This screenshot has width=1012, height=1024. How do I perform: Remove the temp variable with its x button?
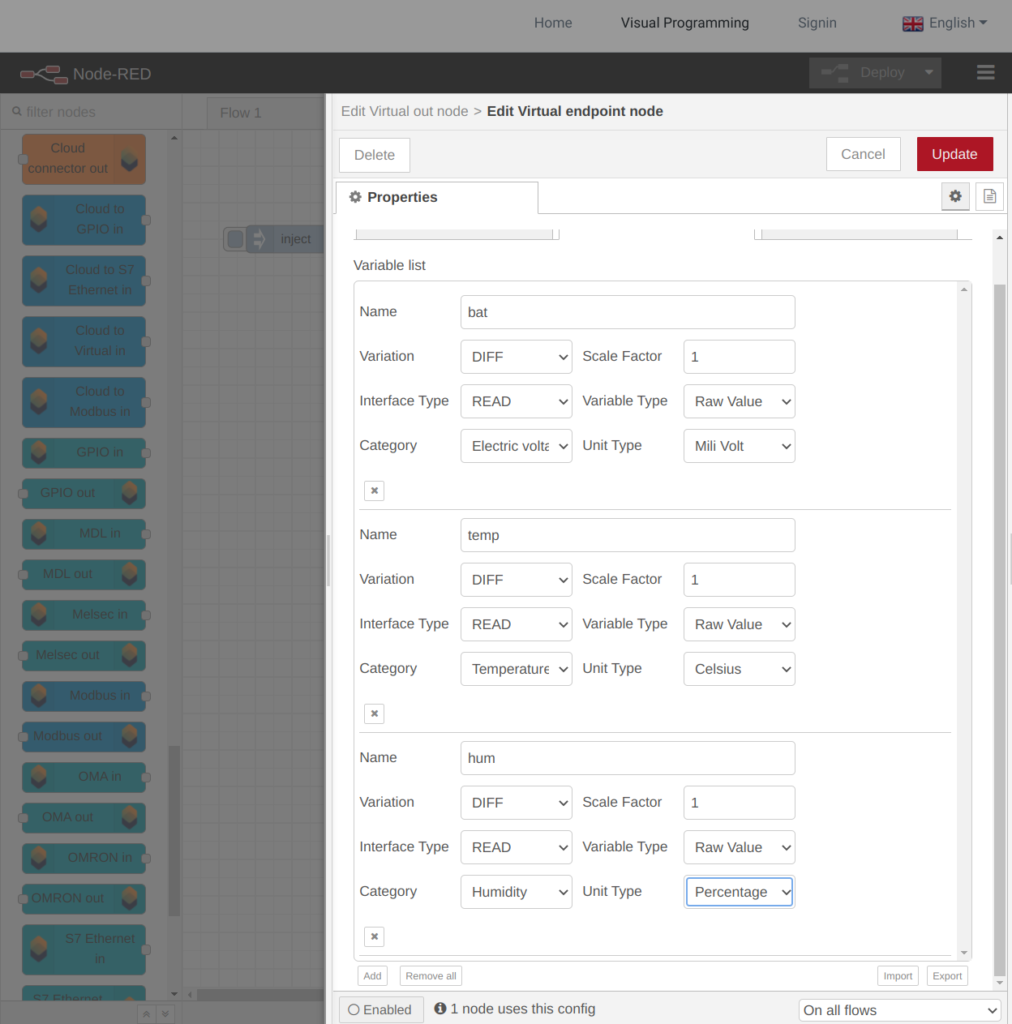click(374, 713)
